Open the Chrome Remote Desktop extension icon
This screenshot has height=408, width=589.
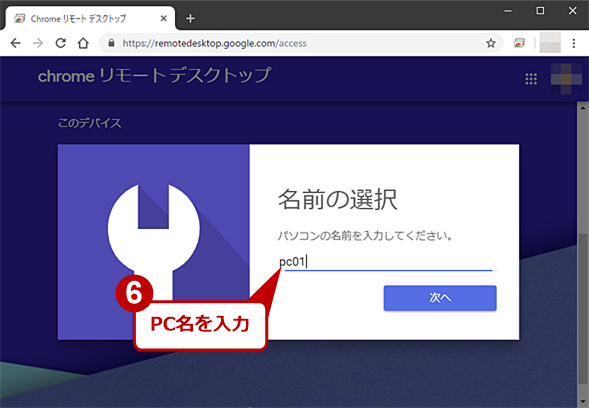[519, 43]
